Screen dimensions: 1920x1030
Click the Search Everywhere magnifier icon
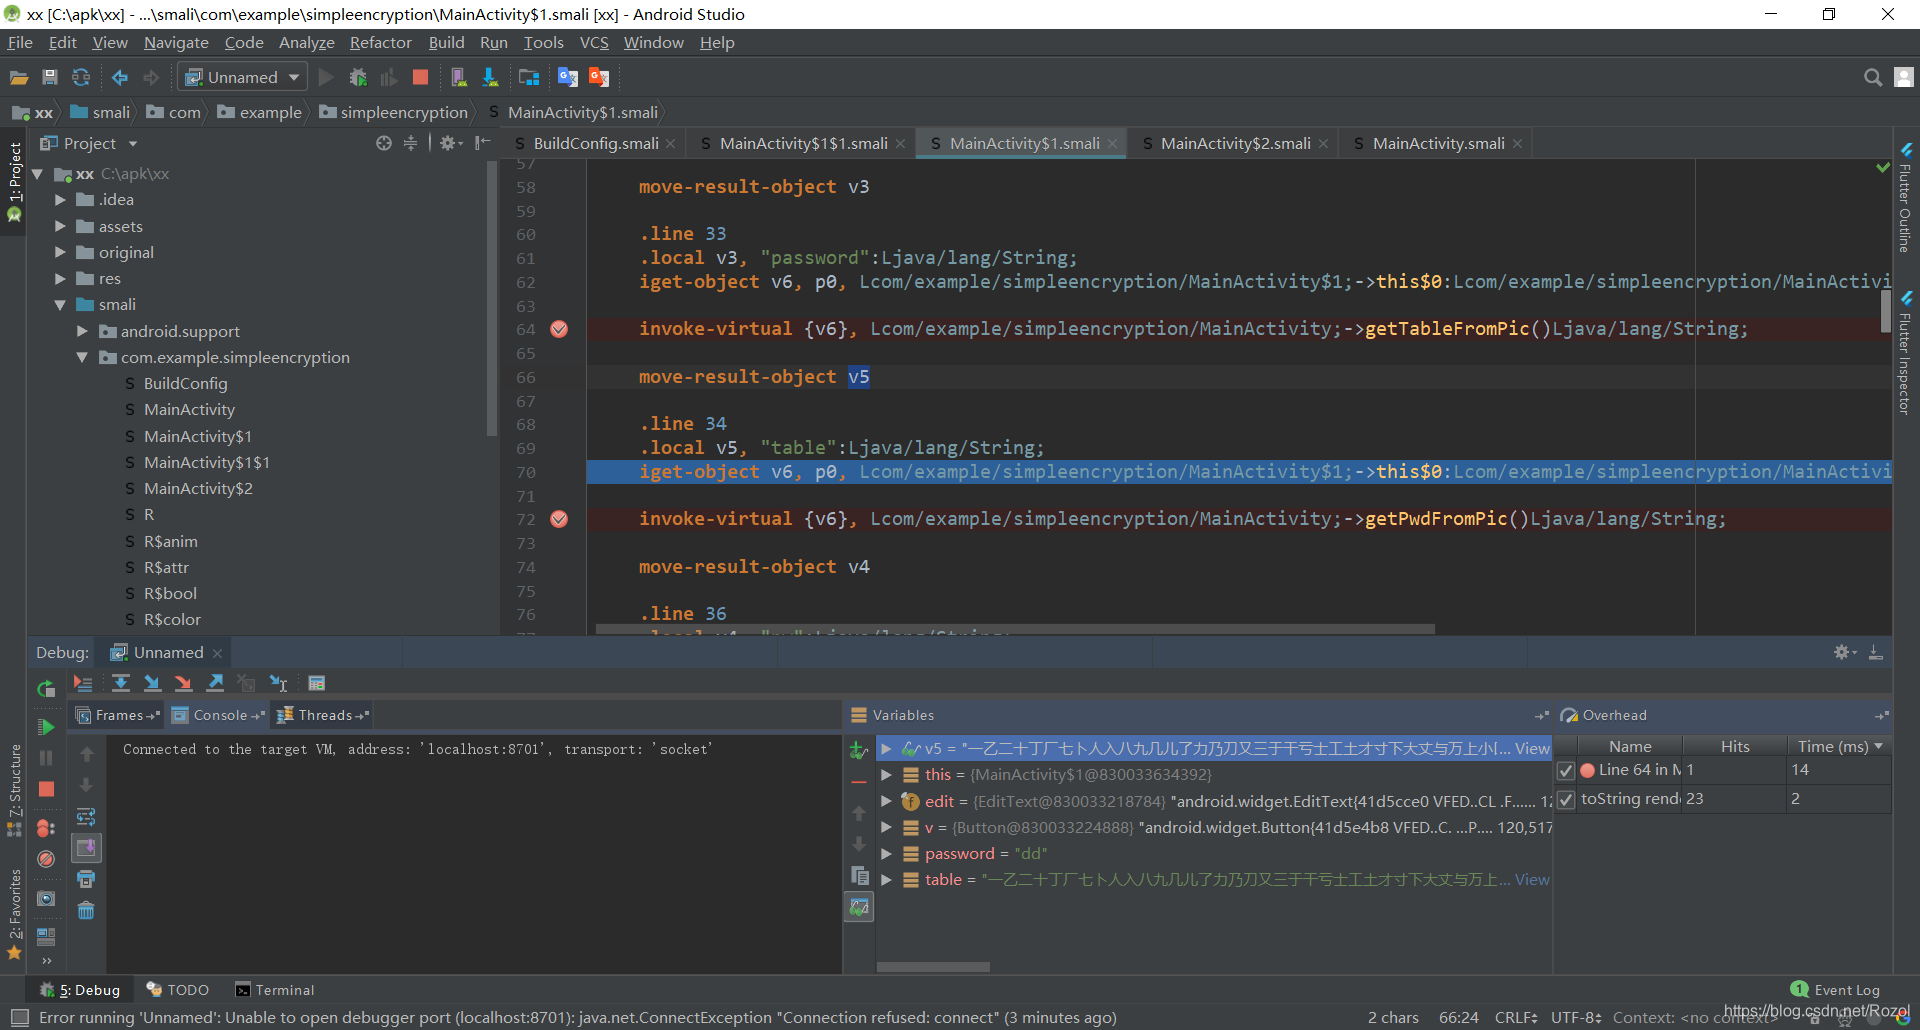pyautogui.click(x=1872, y=77)
